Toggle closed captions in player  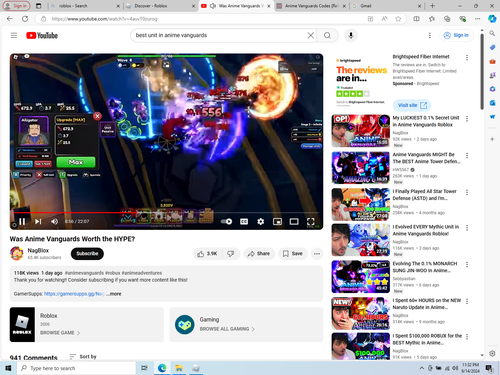[244, 221]
